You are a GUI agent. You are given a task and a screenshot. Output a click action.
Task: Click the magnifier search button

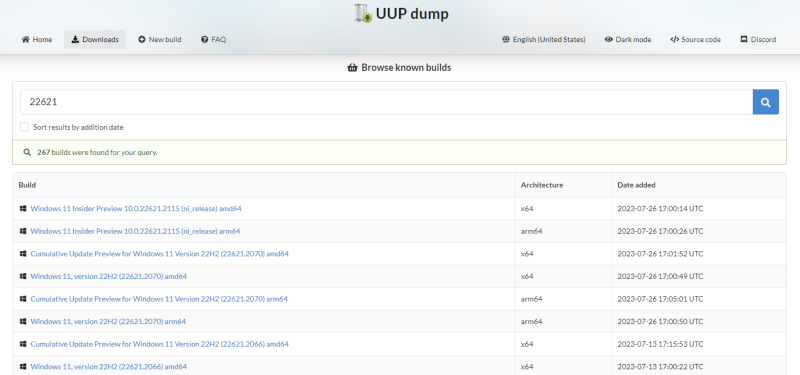pos(765,102)
